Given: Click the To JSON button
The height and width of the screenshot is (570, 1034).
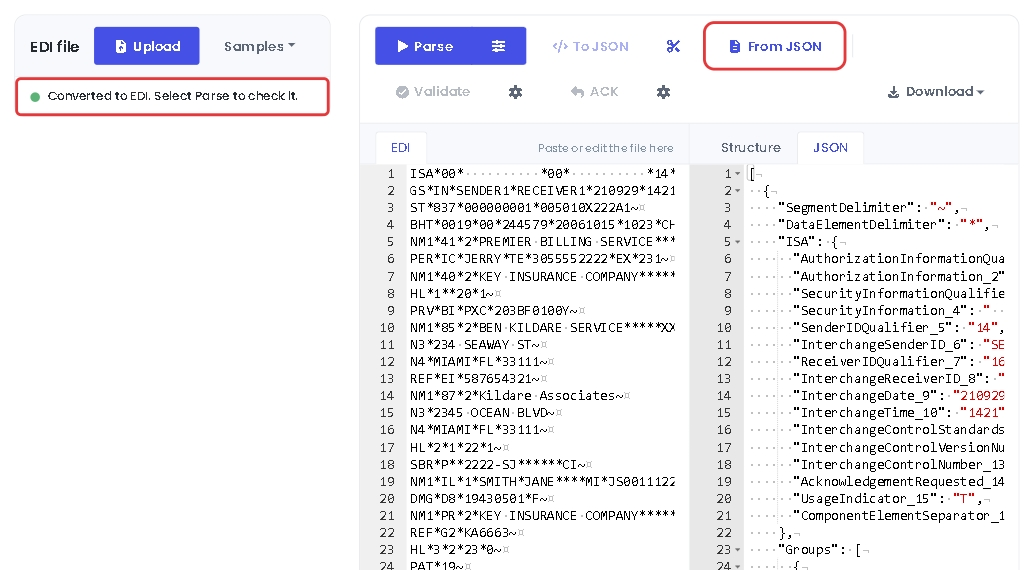Looking at the screenshot, I should tap(591, 46).
